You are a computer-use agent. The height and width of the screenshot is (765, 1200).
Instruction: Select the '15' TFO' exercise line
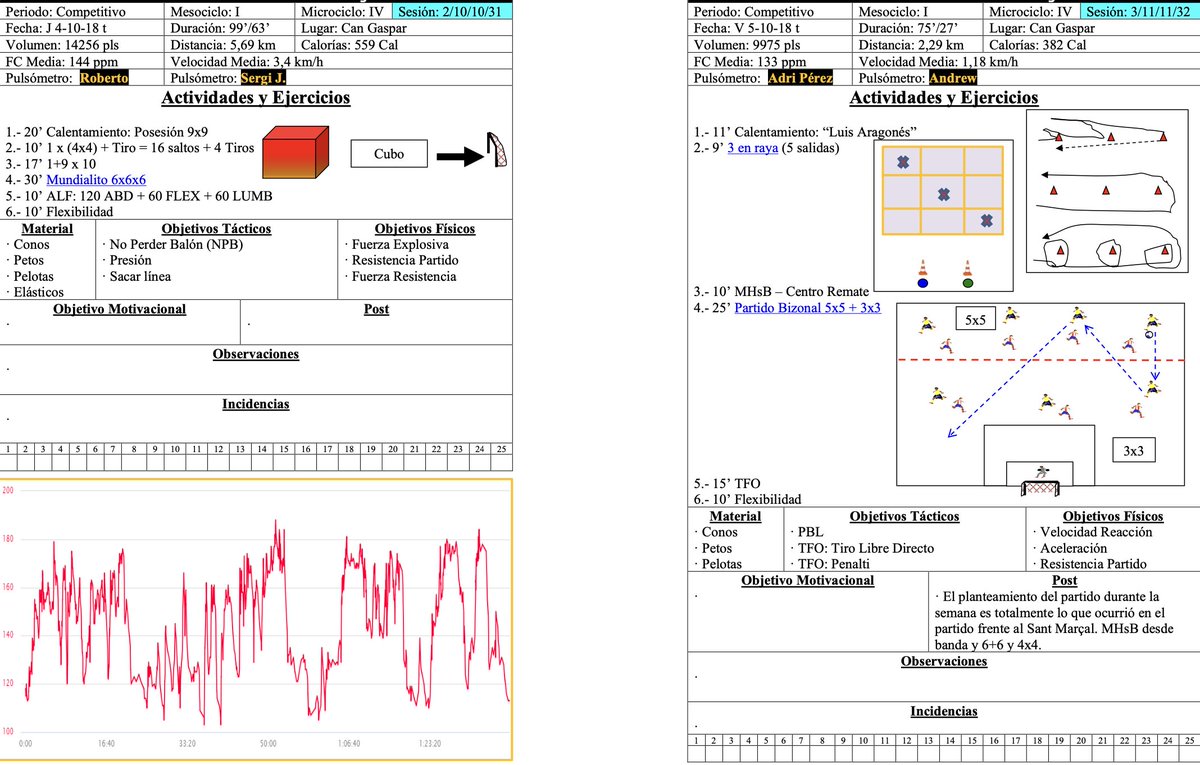[x=726, y=483]
